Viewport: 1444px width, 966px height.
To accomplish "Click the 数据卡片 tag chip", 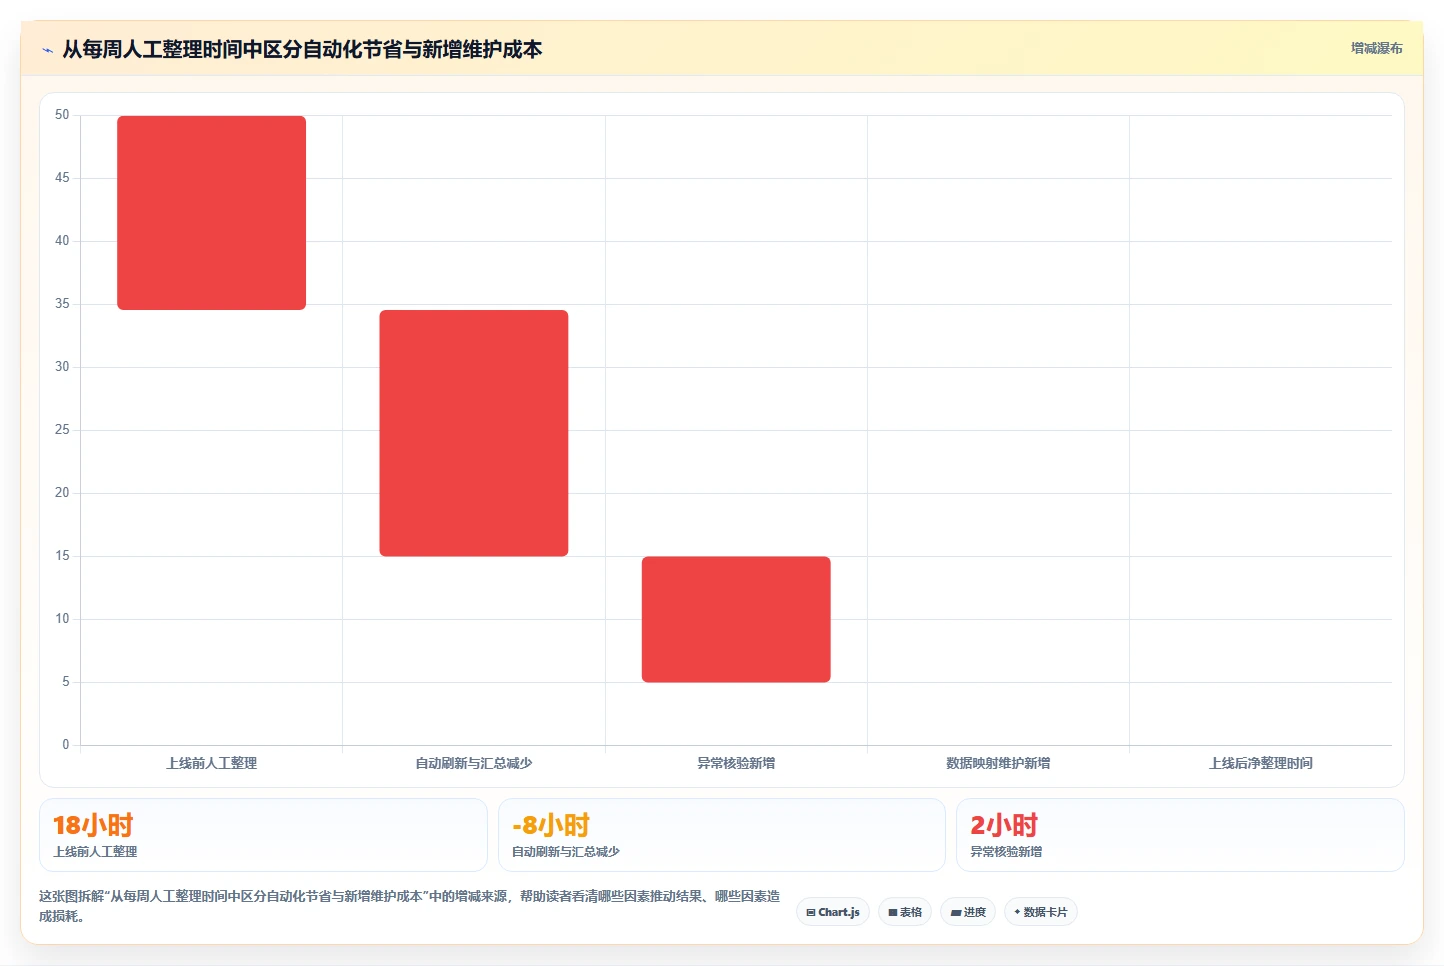I will (1040, 912).
